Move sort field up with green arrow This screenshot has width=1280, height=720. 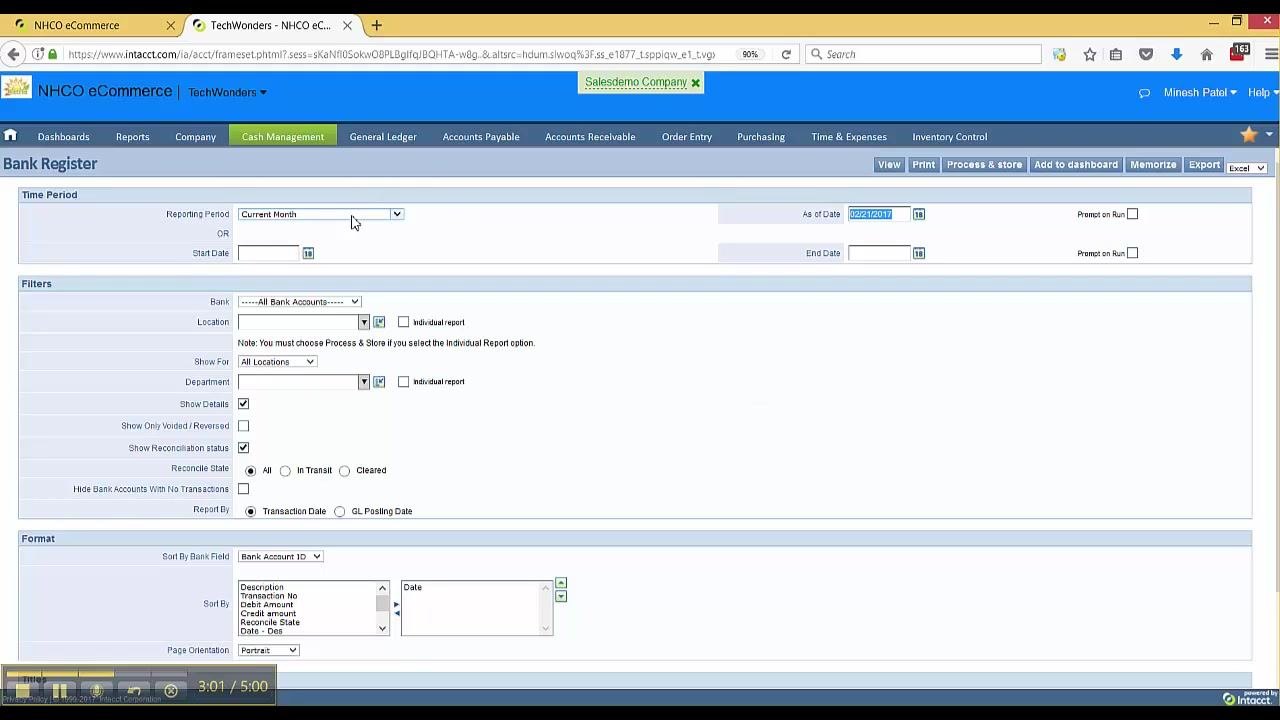561,583
